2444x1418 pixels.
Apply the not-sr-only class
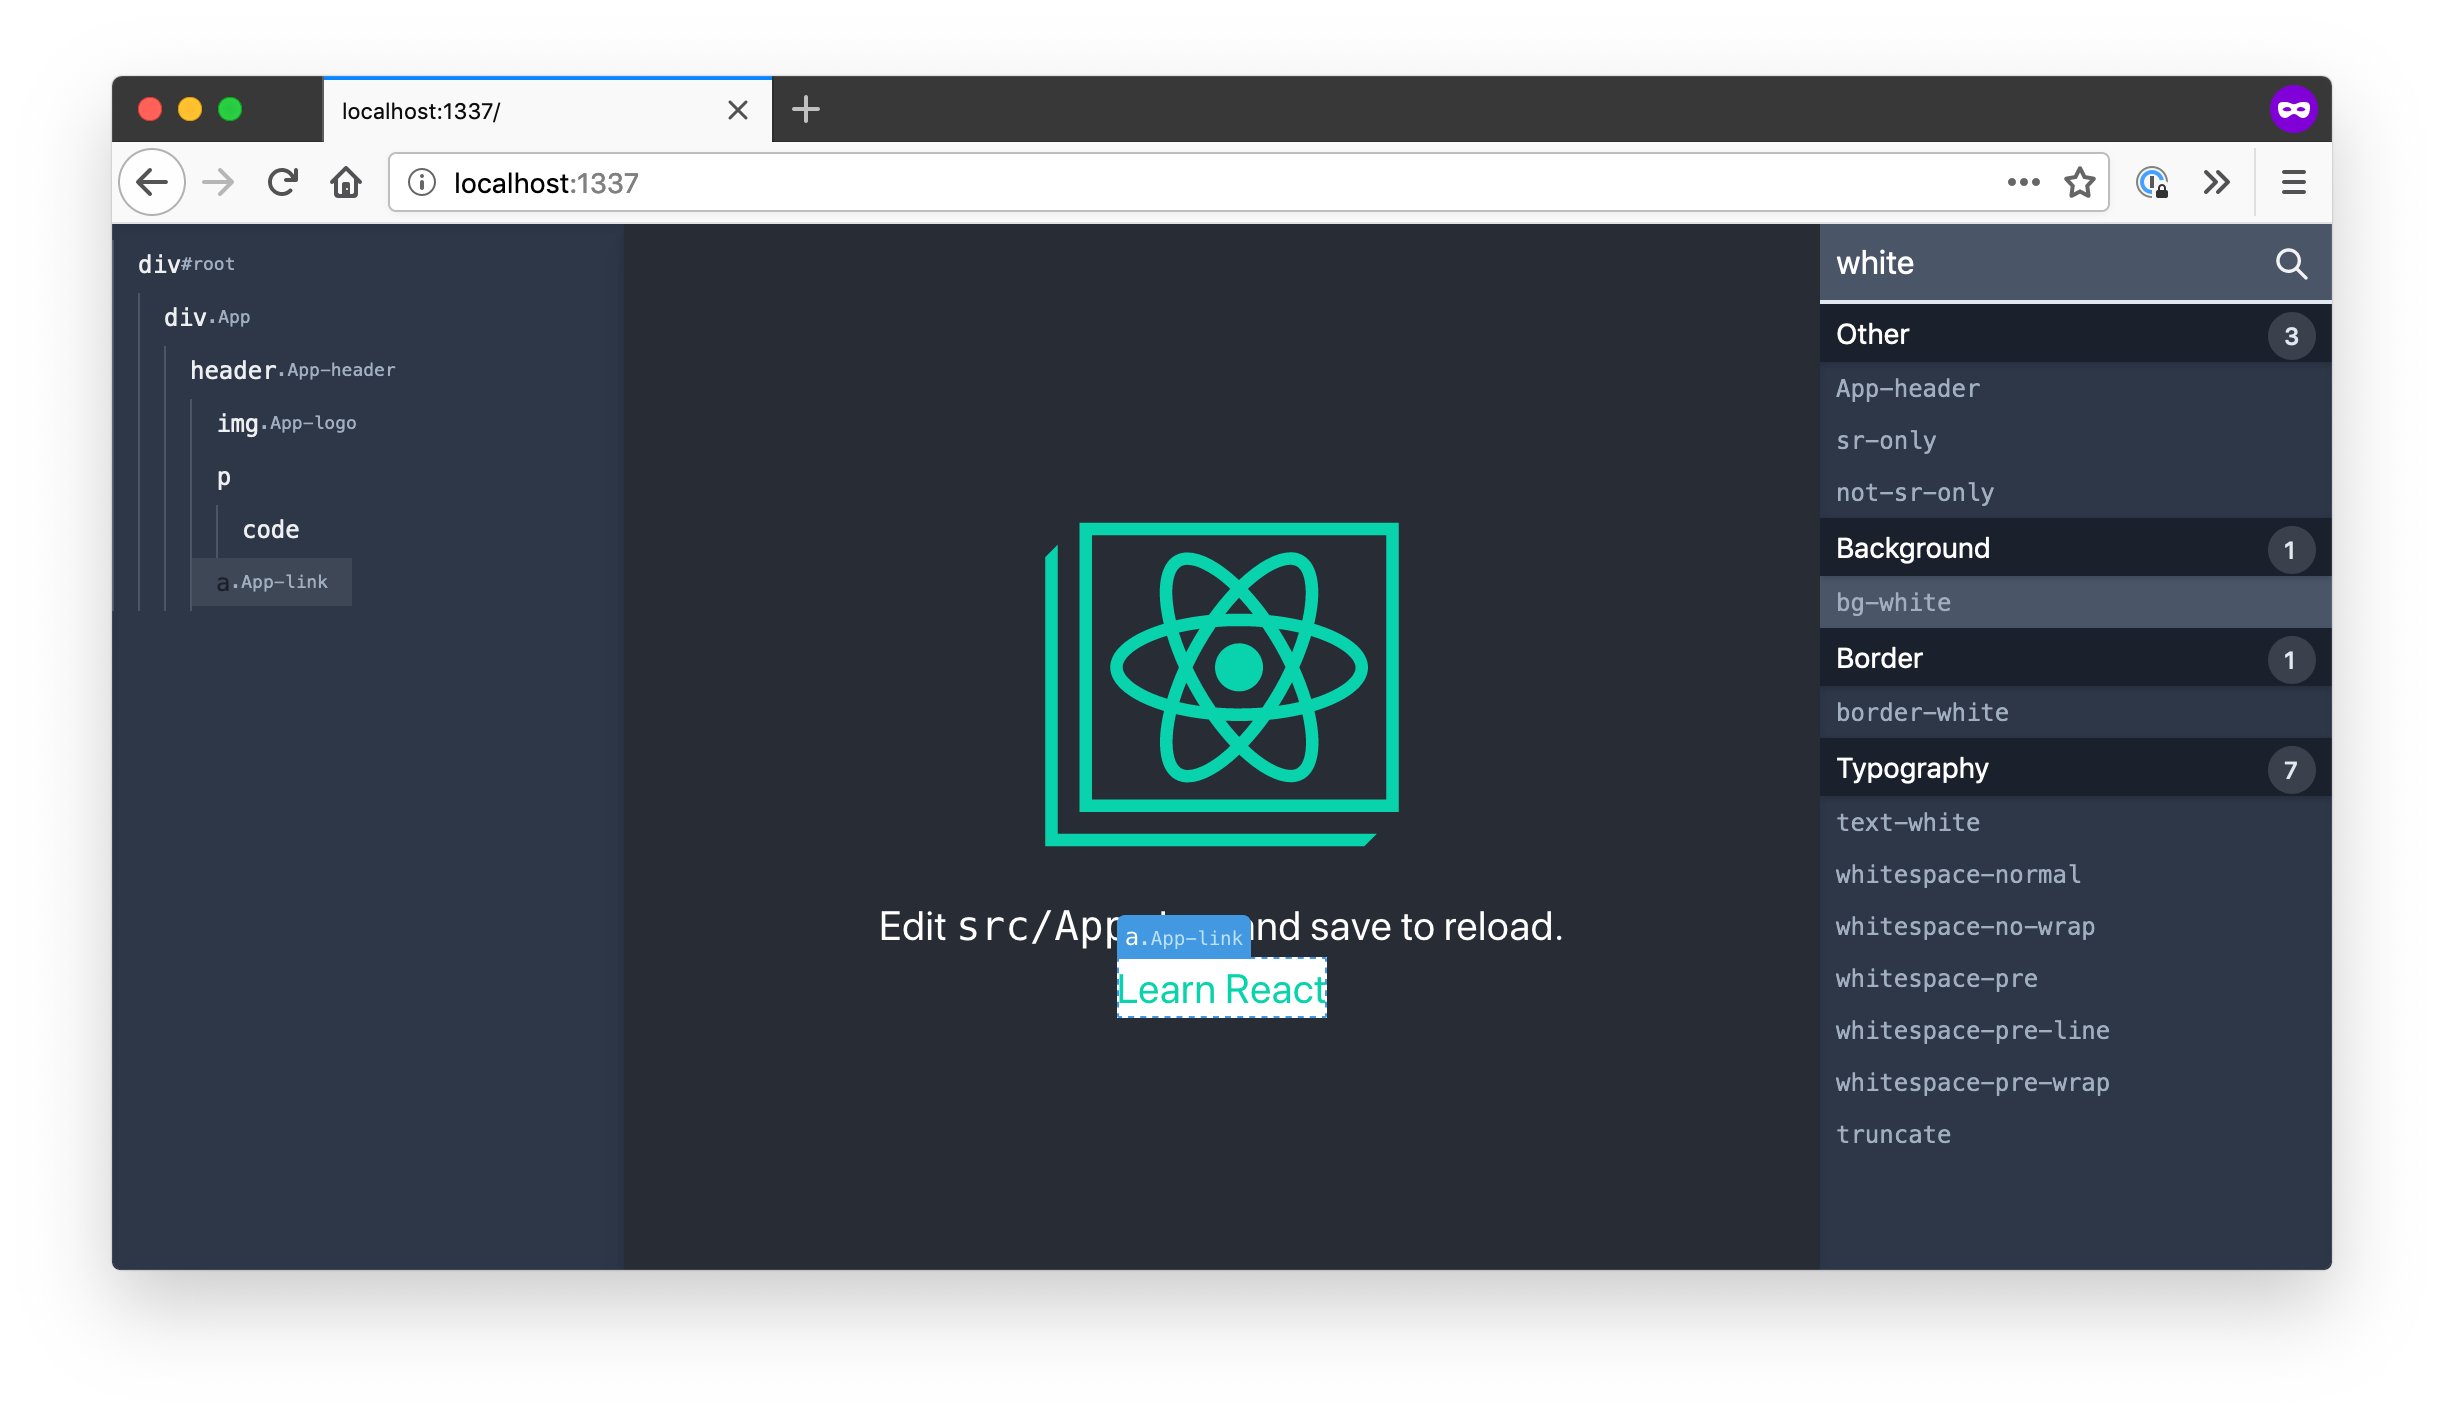pos(2075,492)
